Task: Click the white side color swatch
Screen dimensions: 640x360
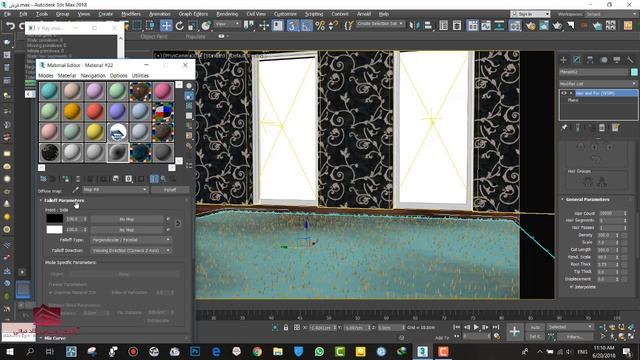Action: (54, 230)
